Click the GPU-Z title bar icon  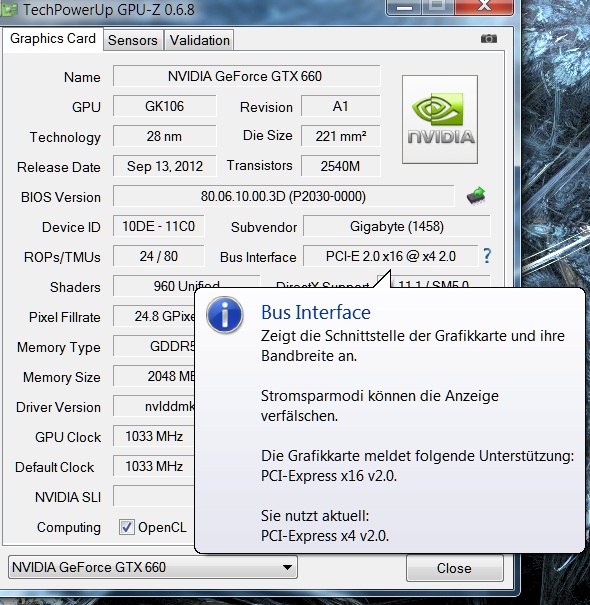[8, 9]
